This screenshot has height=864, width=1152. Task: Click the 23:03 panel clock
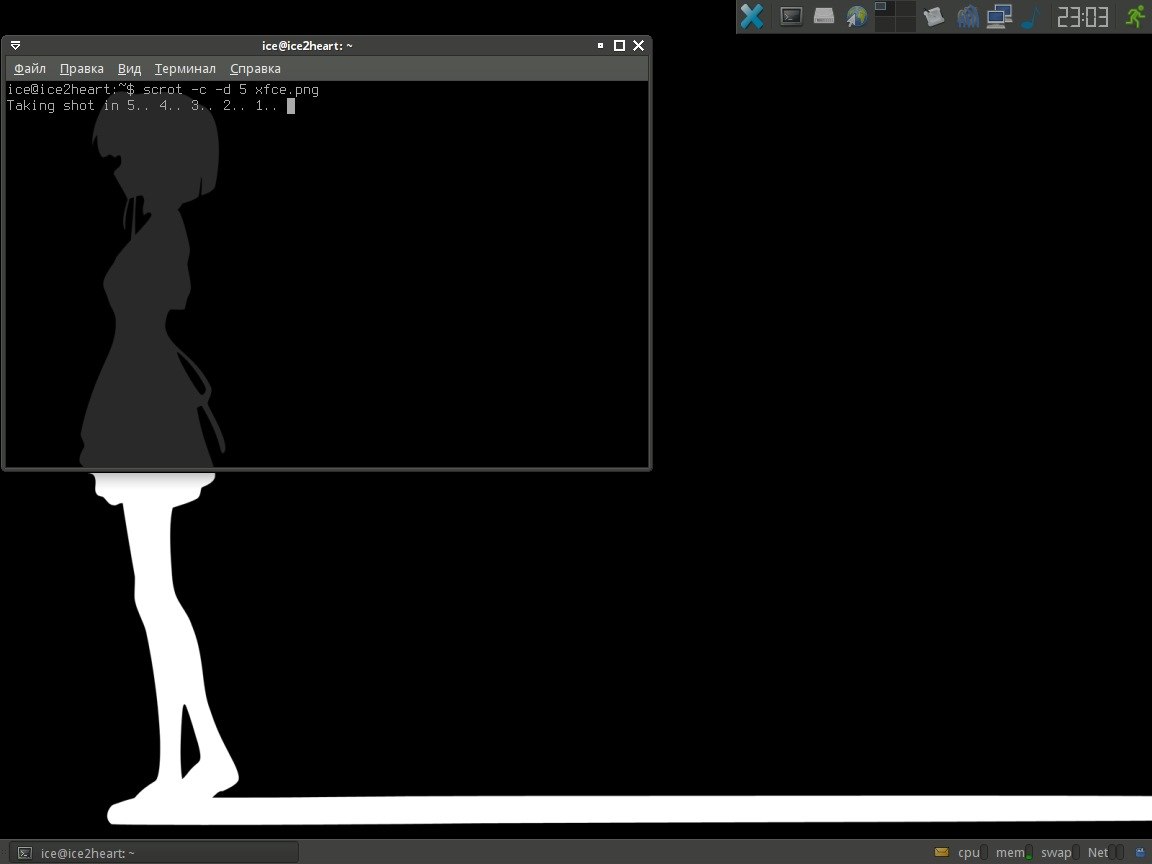pos(1082,16)
